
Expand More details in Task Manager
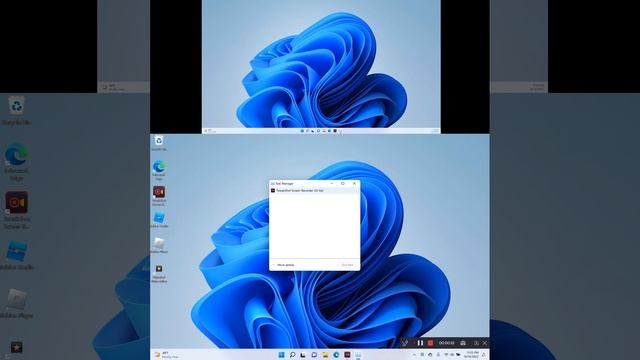pyautogui.click(x=283, y=265)
